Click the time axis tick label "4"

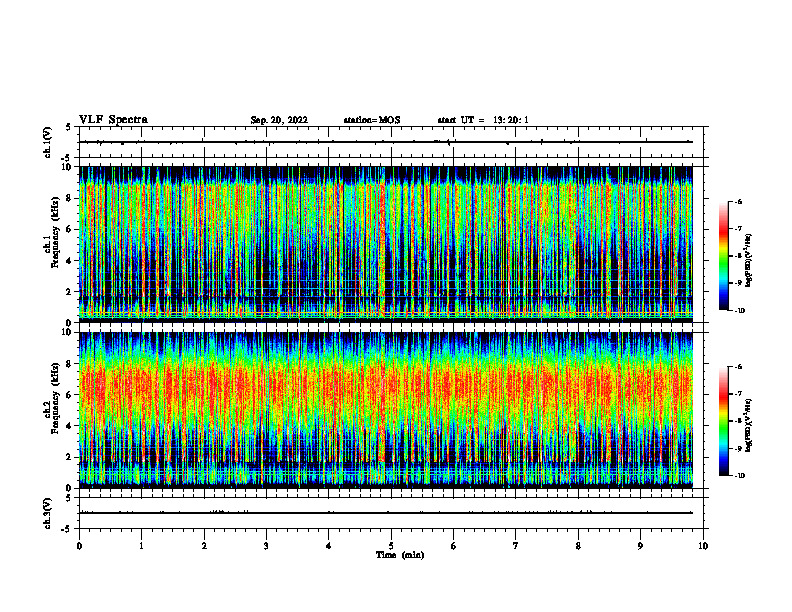pyautogui.click(x=329, y=546)
